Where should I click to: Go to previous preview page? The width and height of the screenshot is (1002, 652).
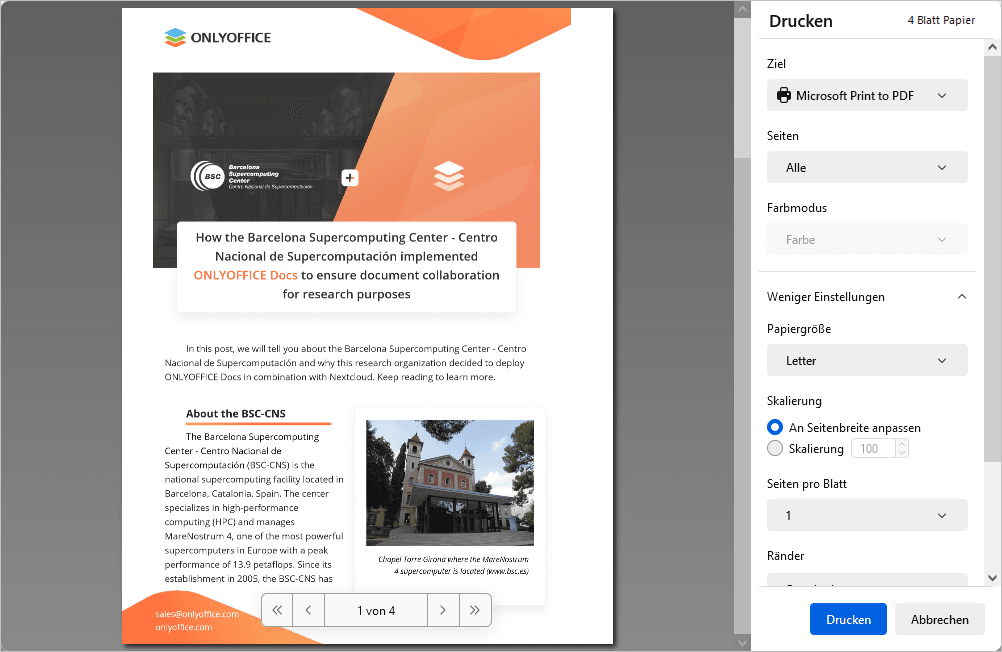[309, 610]
